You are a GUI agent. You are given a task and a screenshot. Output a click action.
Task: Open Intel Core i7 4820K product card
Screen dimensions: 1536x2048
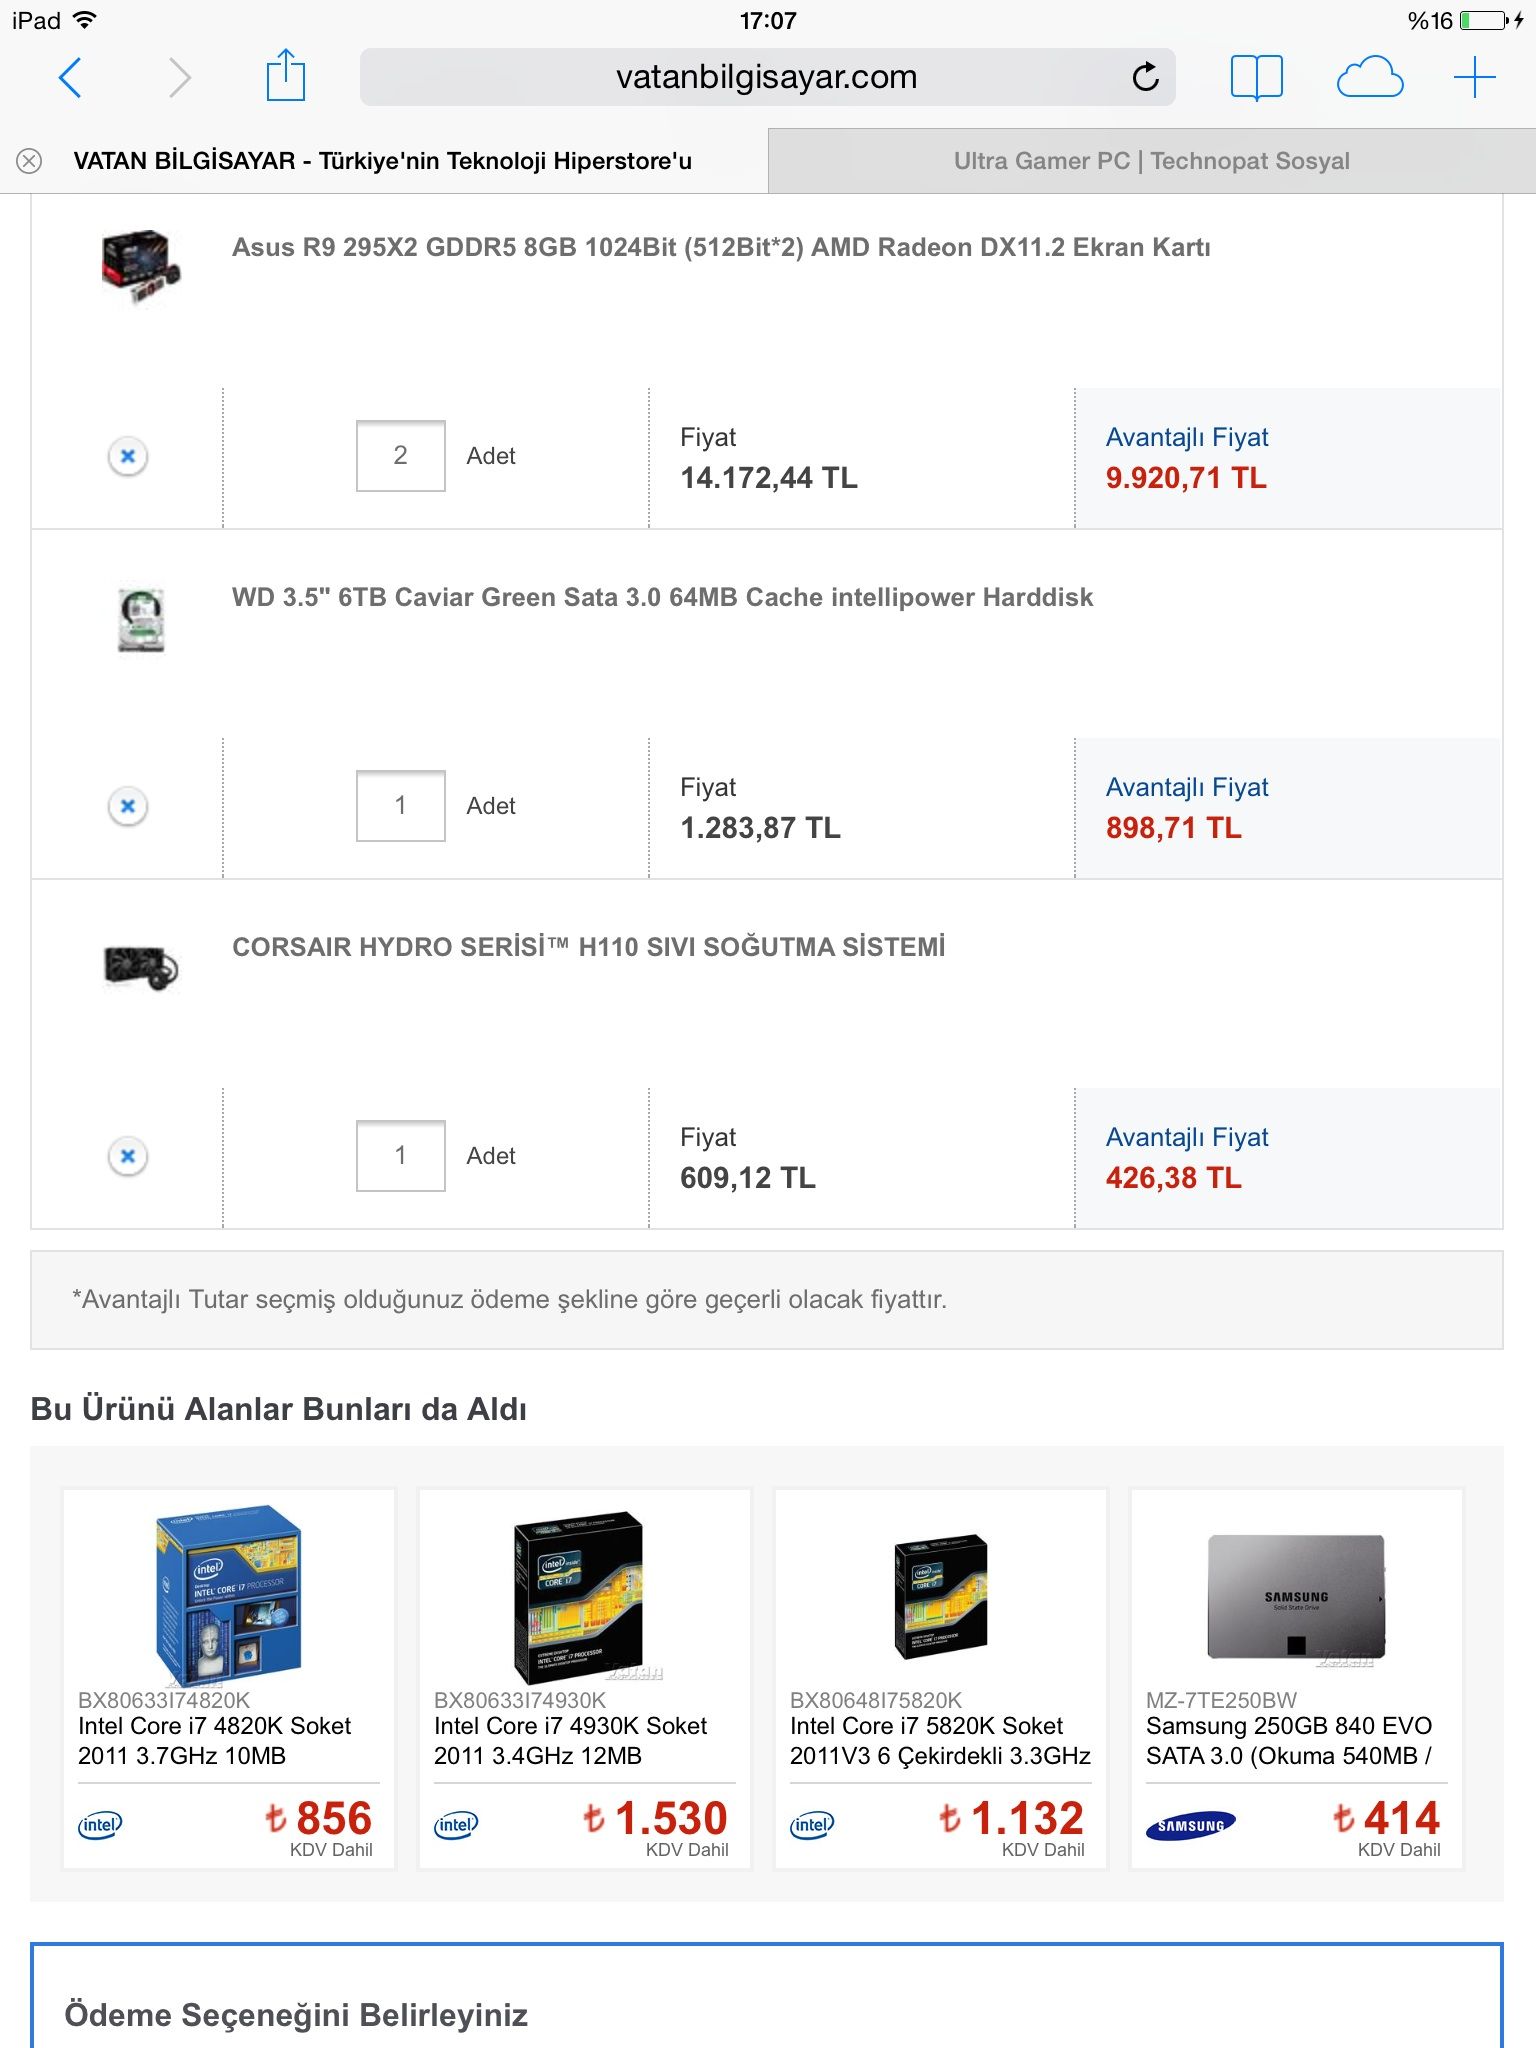tap(228, 1678)
